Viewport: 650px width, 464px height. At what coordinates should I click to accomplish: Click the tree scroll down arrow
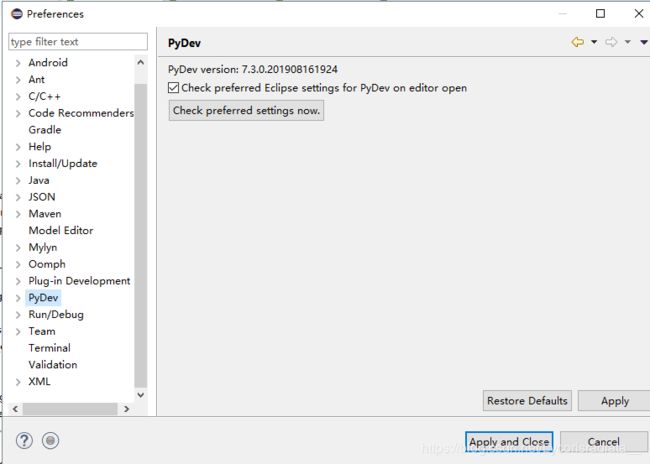[141, 395]
